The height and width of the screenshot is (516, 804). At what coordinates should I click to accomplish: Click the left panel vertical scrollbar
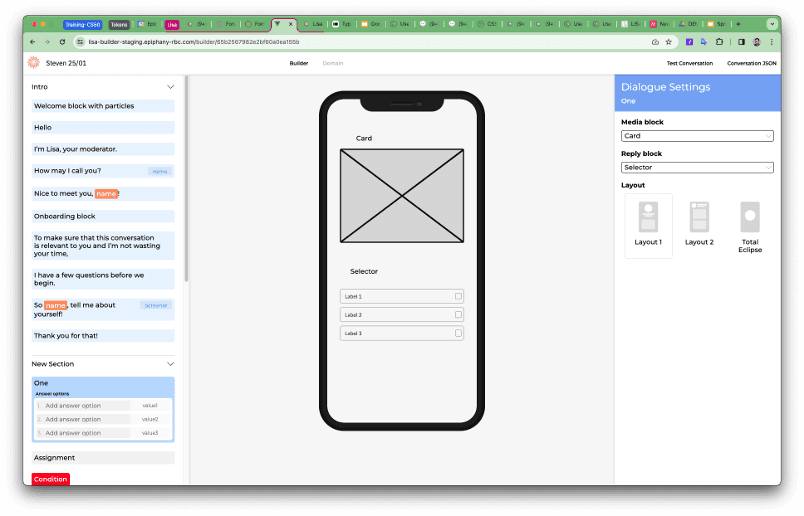(x=186, y=178)
